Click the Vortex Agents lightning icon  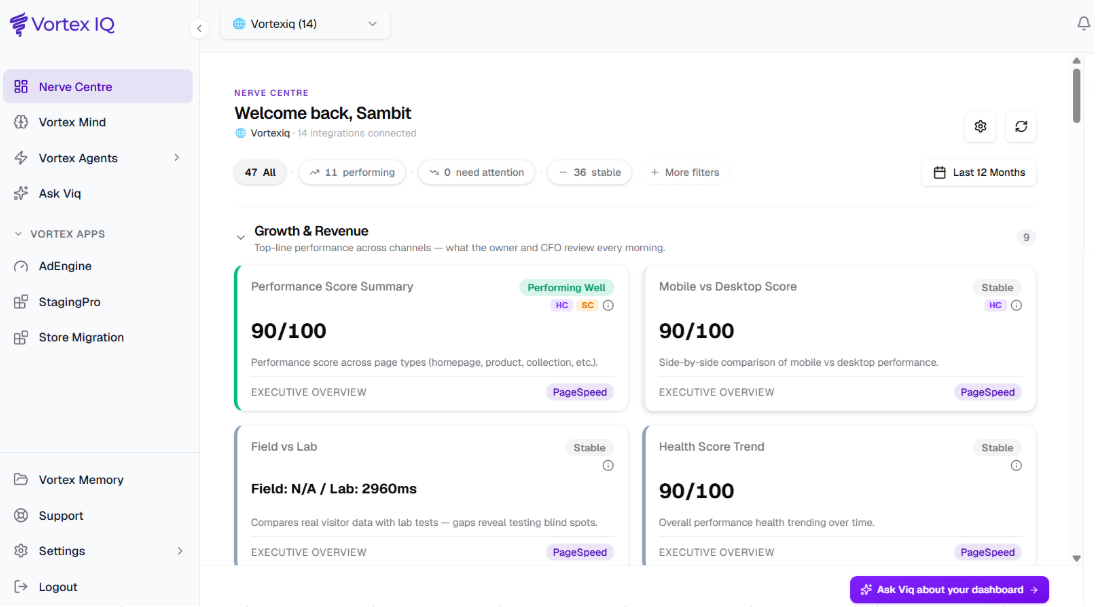pyautogui.click(x=21, y=158)
